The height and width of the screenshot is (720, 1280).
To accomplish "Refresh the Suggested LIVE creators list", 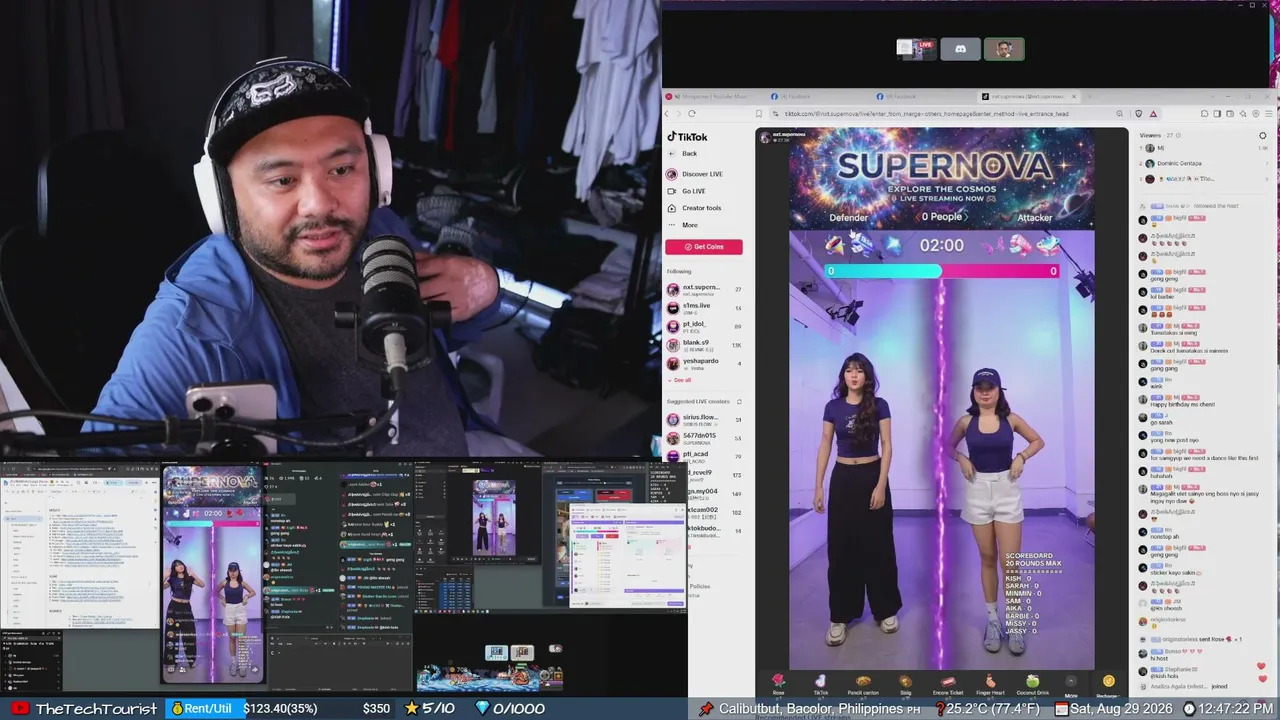I will [x=738, y=401].
